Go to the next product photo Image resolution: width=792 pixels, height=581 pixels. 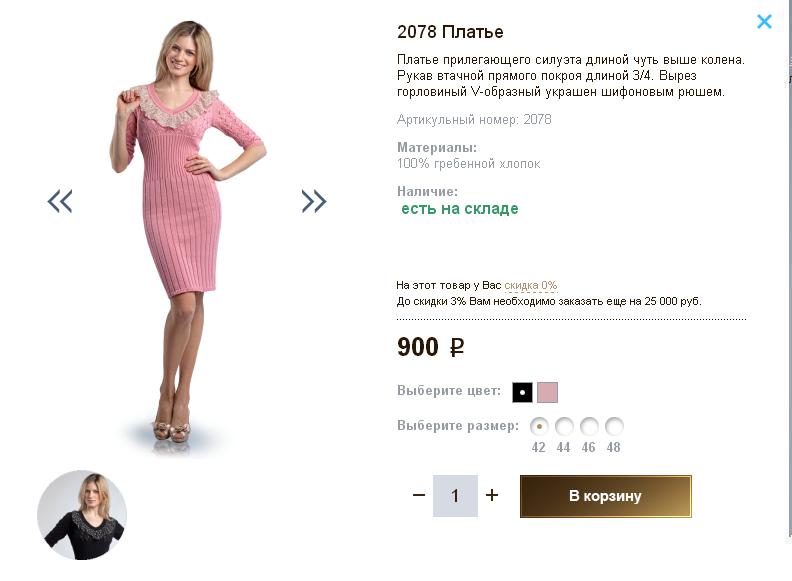[314, 202]
